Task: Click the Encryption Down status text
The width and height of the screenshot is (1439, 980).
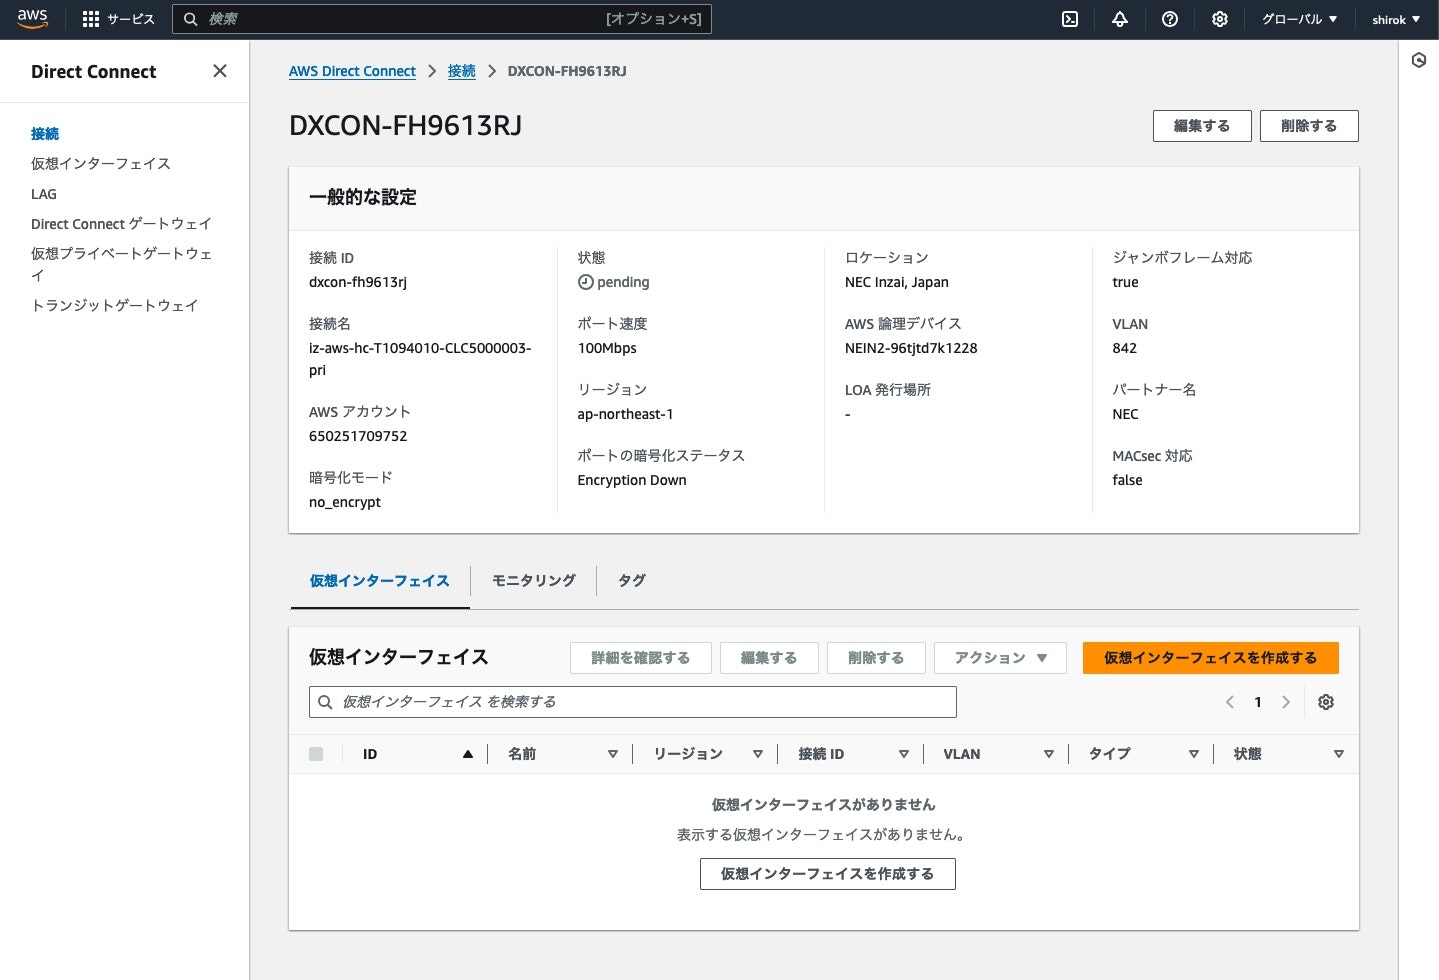Action: click(632, 480)
